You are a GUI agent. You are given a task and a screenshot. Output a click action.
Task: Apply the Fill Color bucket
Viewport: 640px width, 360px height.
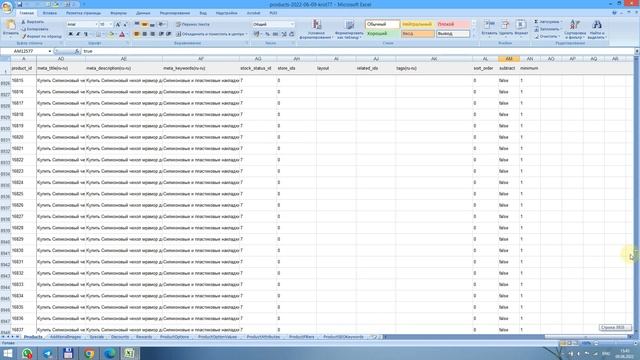coord(111,34)
